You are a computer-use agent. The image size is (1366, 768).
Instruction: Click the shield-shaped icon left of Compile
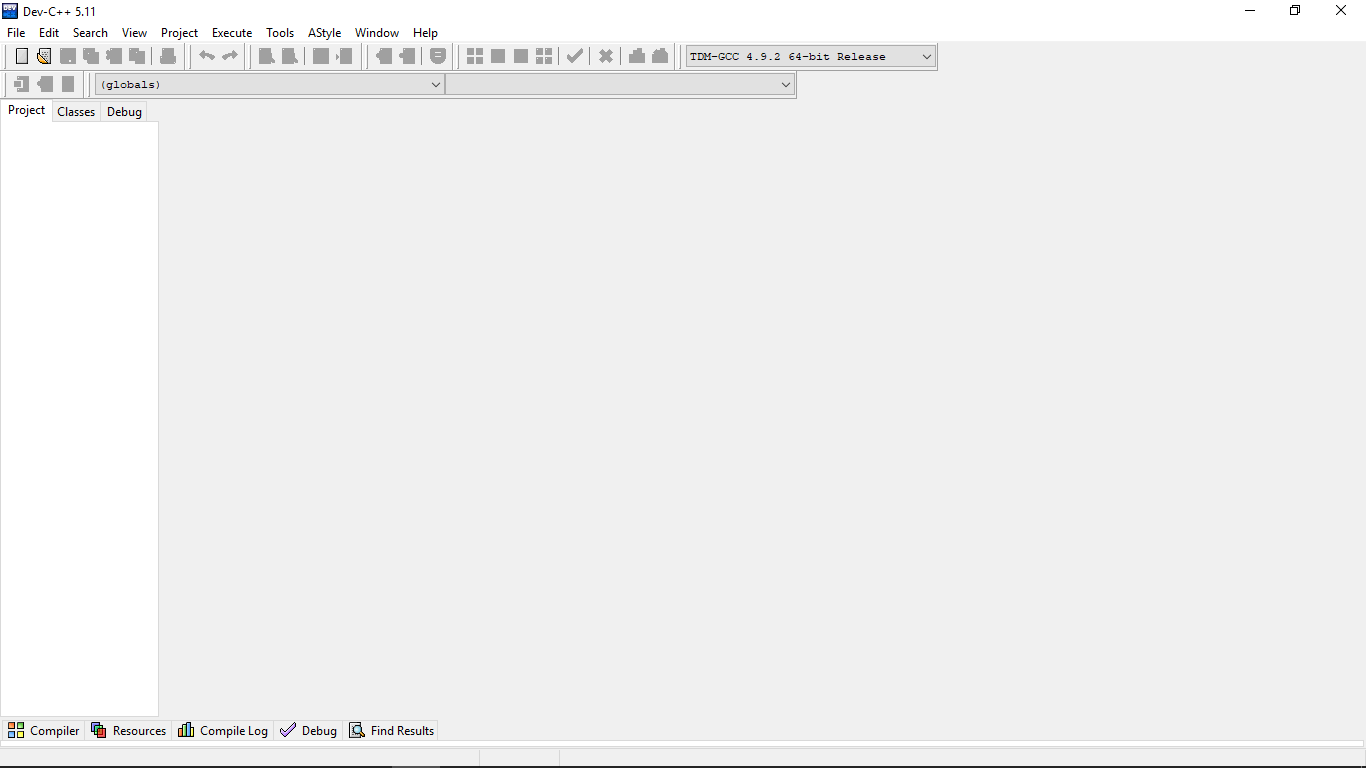(x=438, y=56)
